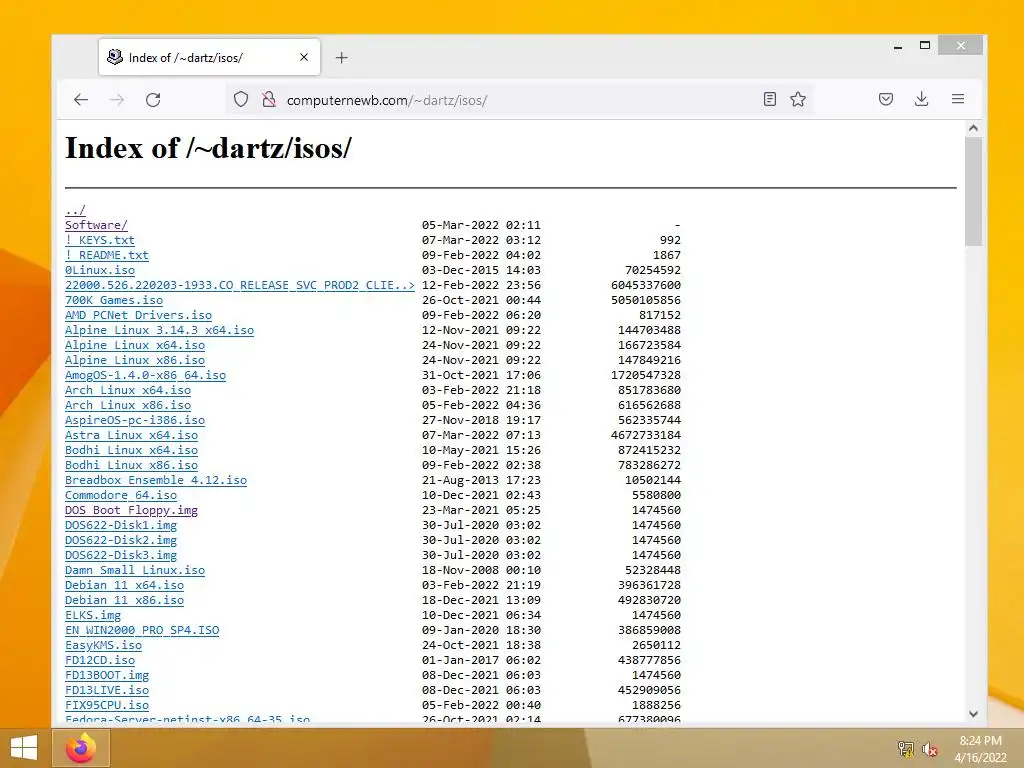1024x768 pixels.
Task: Click the muted speaker tray icon
Action: tap(929, 749)
